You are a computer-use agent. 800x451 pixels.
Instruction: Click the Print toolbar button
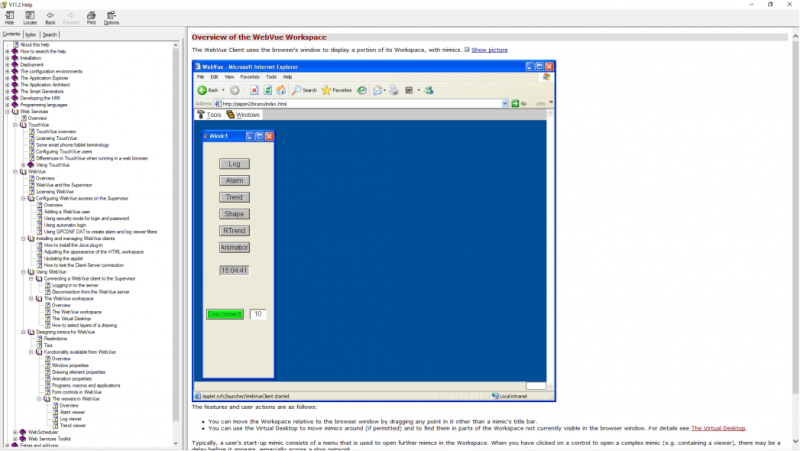(91, 18)
